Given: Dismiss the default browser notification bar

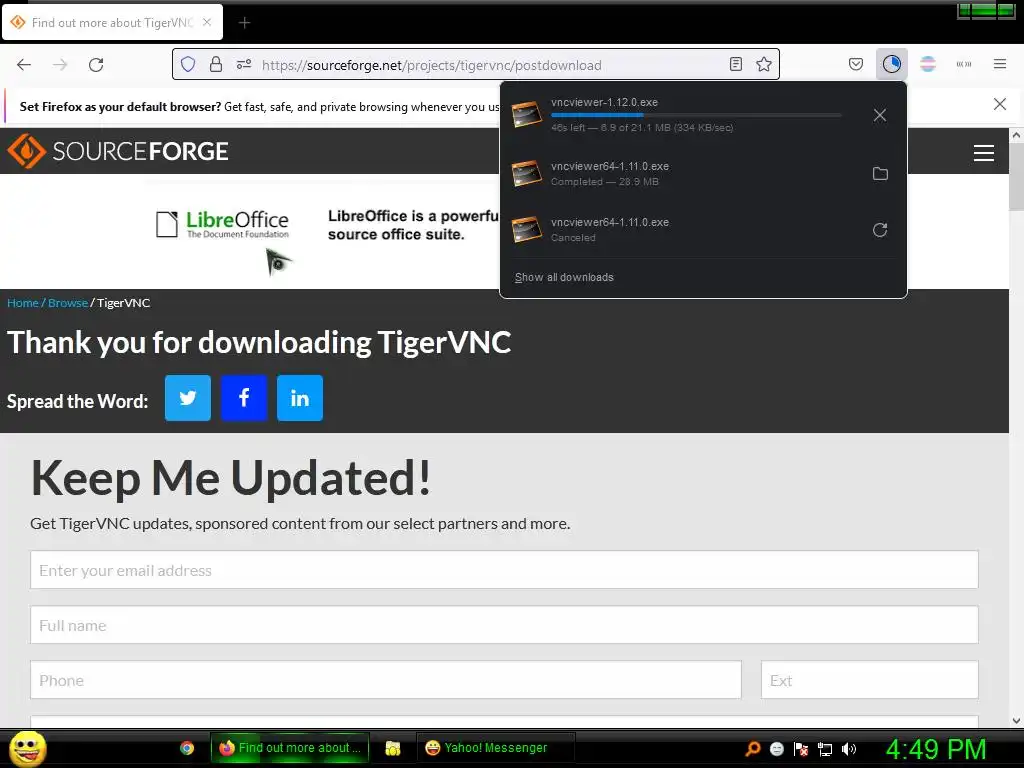Looking at the screenshot, I should pos(999,104).
